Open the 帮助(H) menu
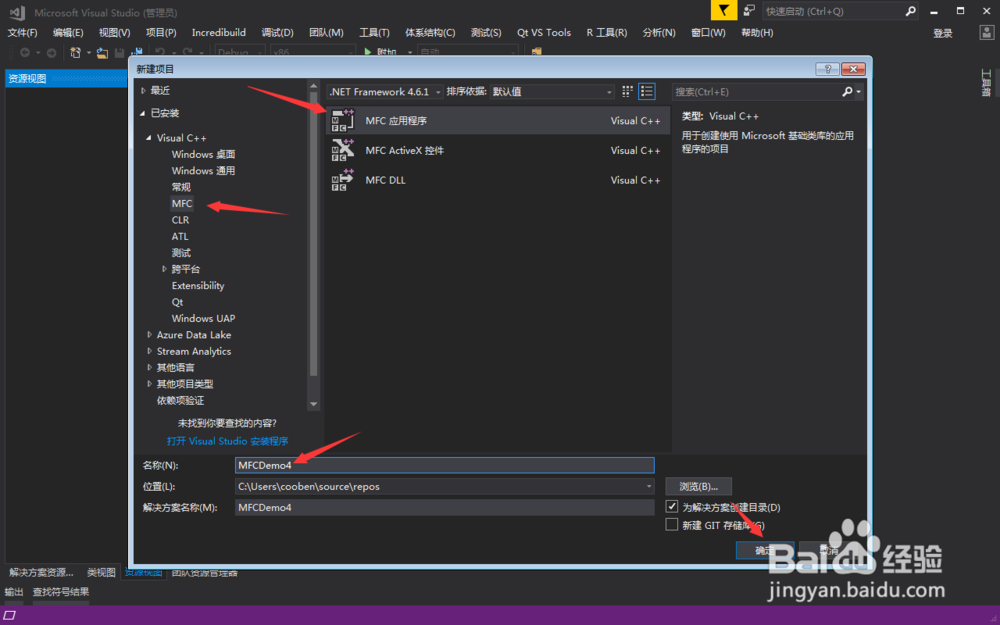The width and height of the screenshot is (1000, 625). [x=757, y=33]
